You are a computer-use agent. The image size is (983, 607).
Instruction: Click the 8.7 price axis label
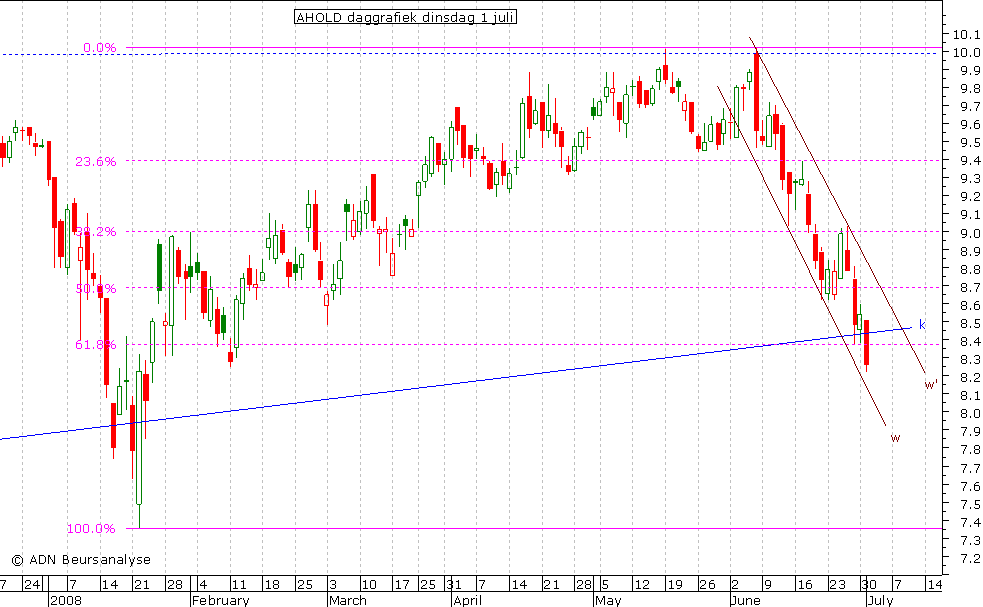click(970, 288)
